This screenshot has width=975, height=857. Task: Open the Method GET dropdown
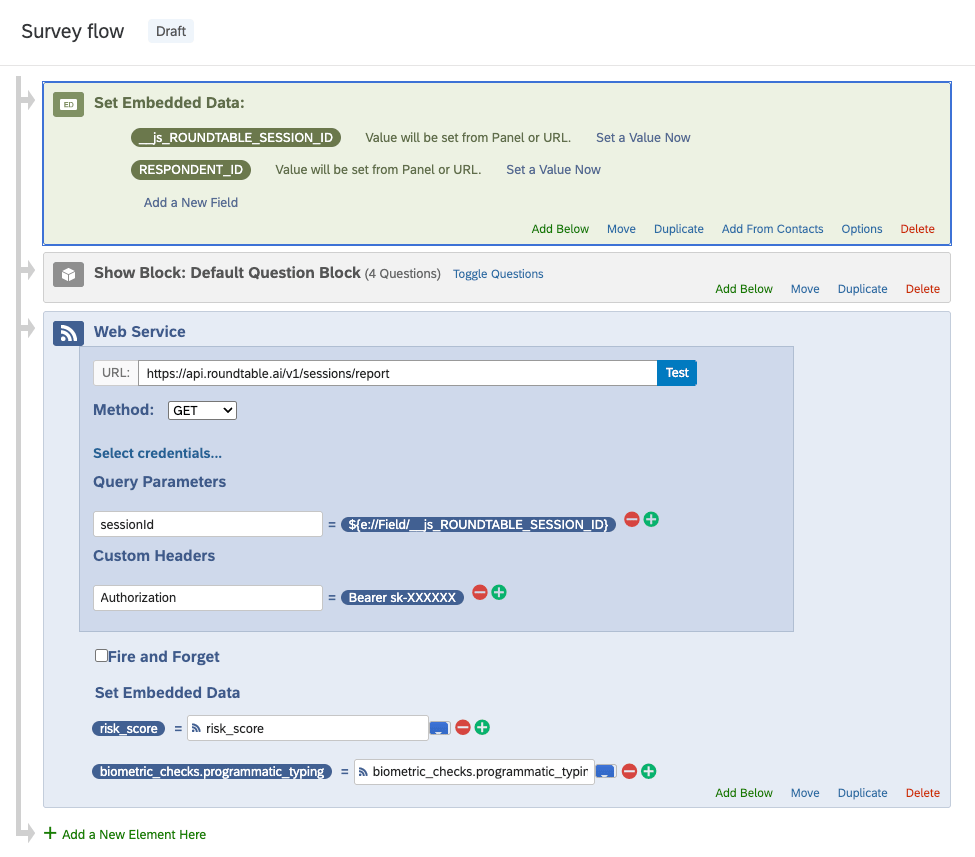click(x=202, y=410)
